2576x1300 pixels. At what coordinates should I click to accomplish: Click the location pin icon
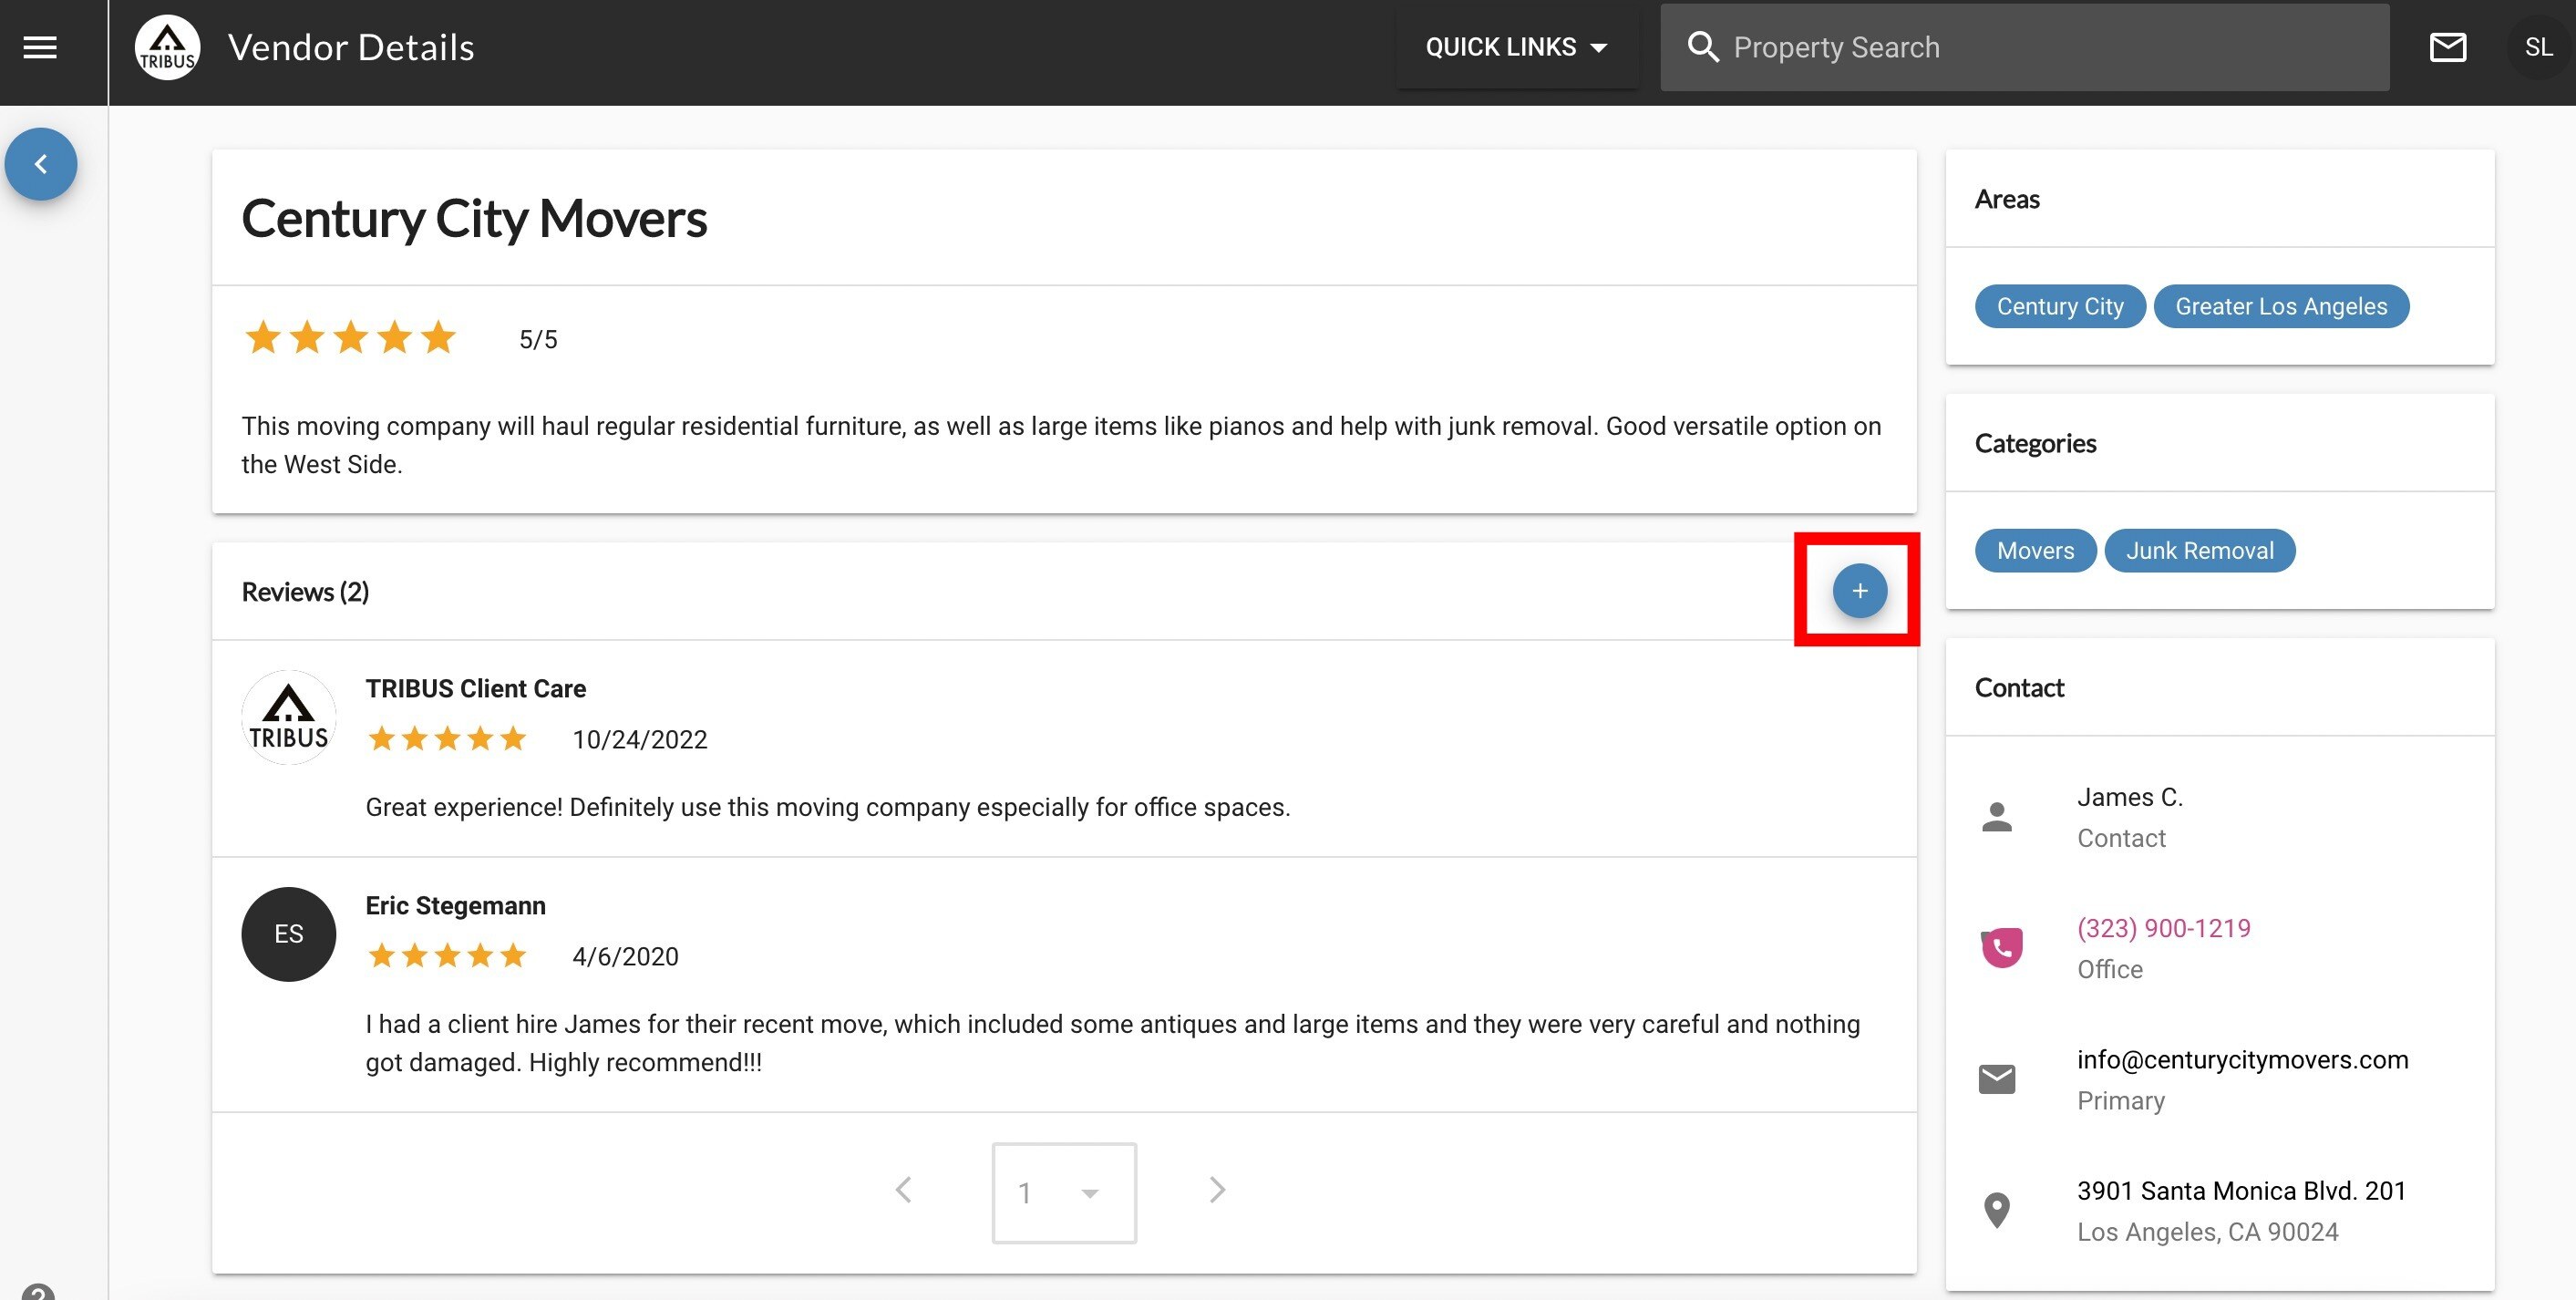(x=1997, y=1210)
